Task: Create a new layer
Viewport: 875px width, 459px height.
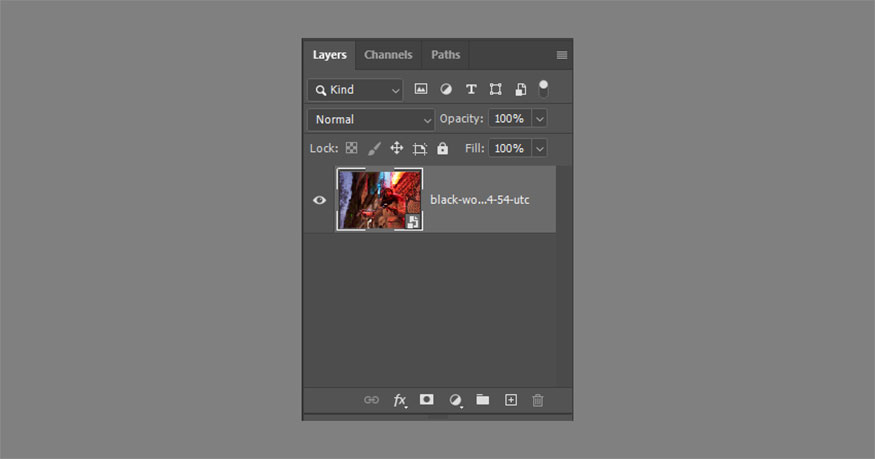Action: (511, 400)
